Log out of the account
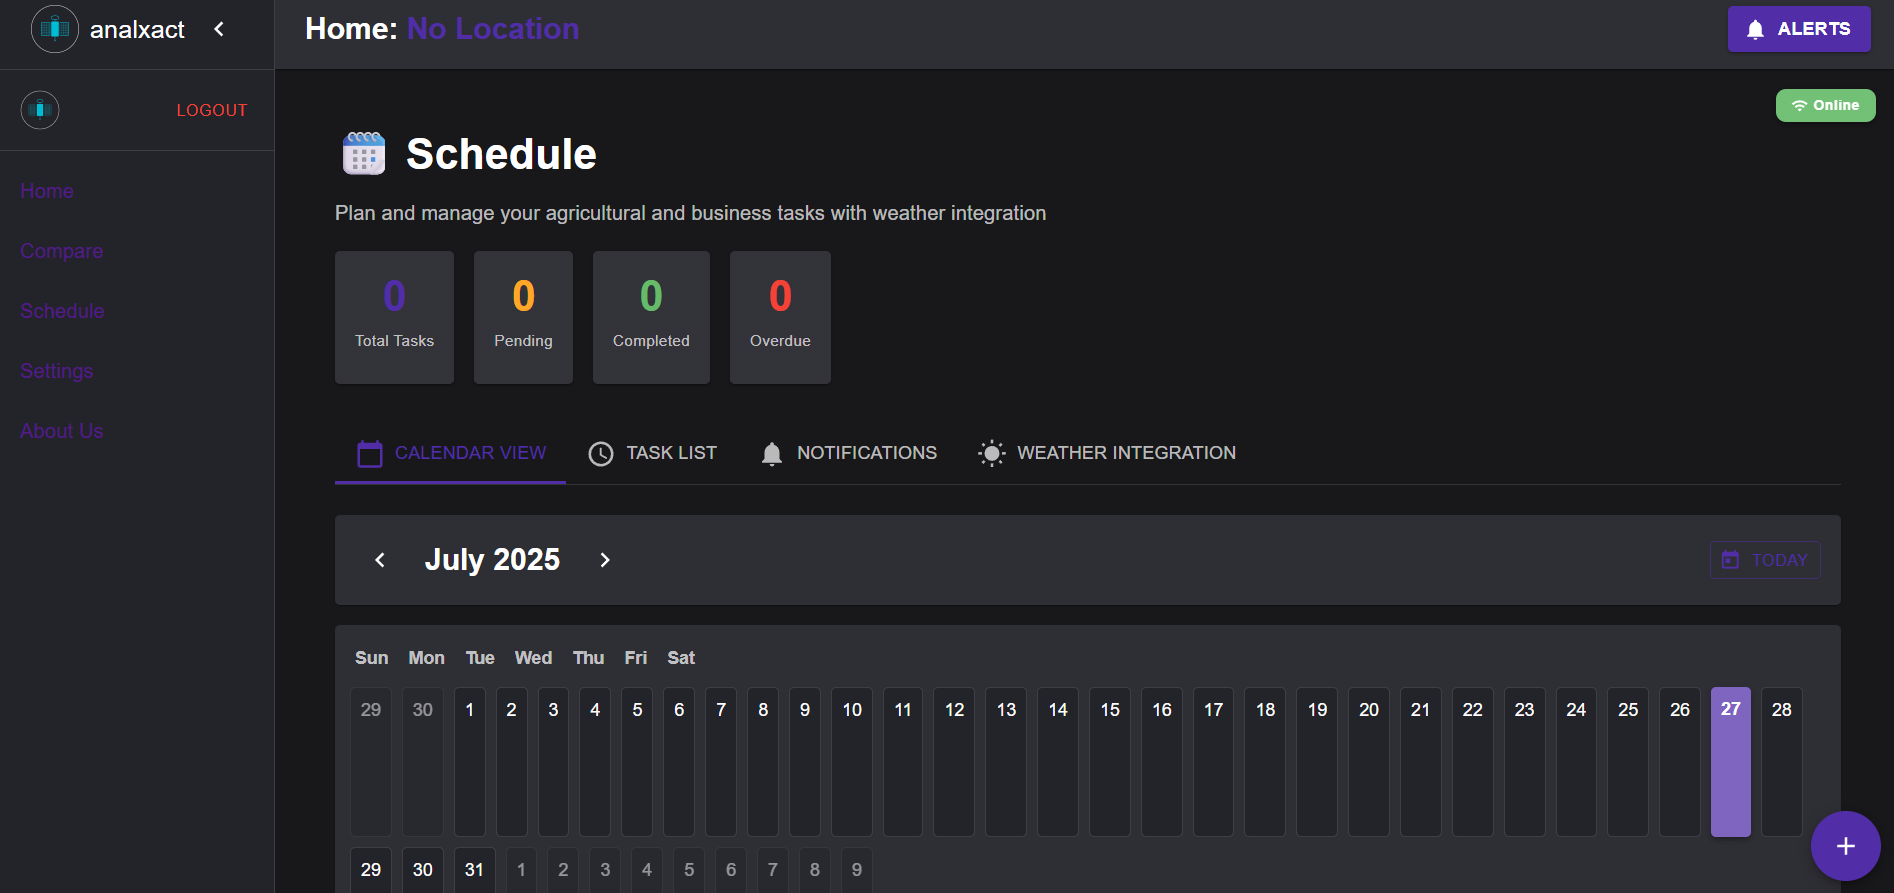Screen dimensions: 1894x893 211,110
